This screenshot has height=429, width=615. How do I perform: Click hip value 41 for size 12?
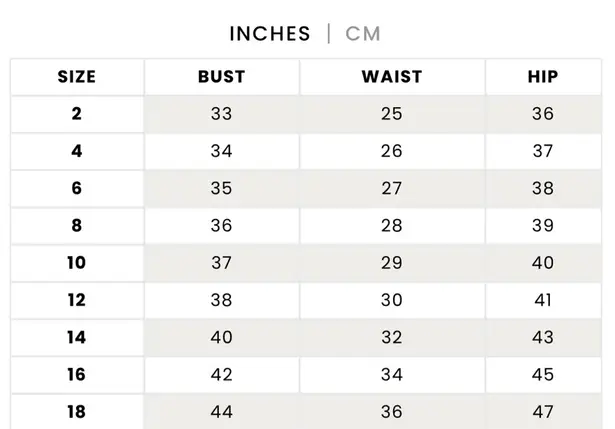pyautogui.click(x=542, y=300)
